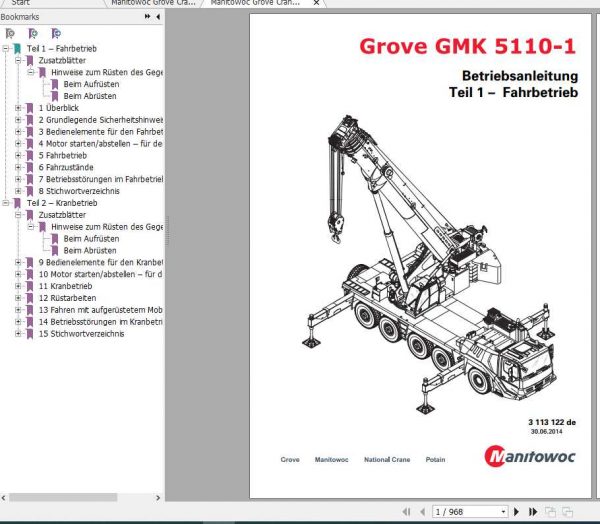Collapse Teil 2 – Kranbetrieb tree node

point(5,203)
